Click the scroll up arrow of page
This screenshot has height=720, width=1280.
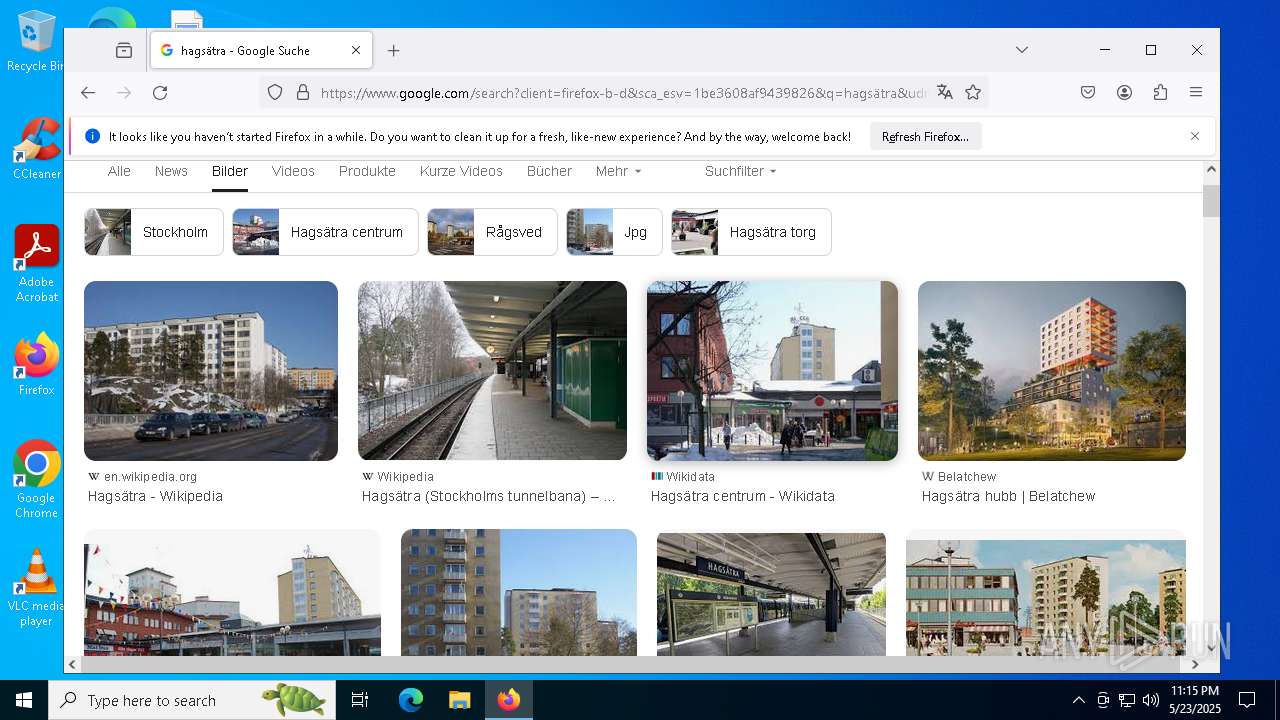pyautogui.click(x=1211, y=170)
